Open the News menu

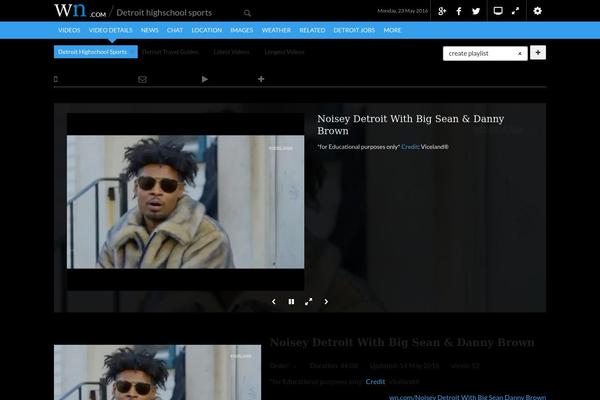click(x=150, y=30)
